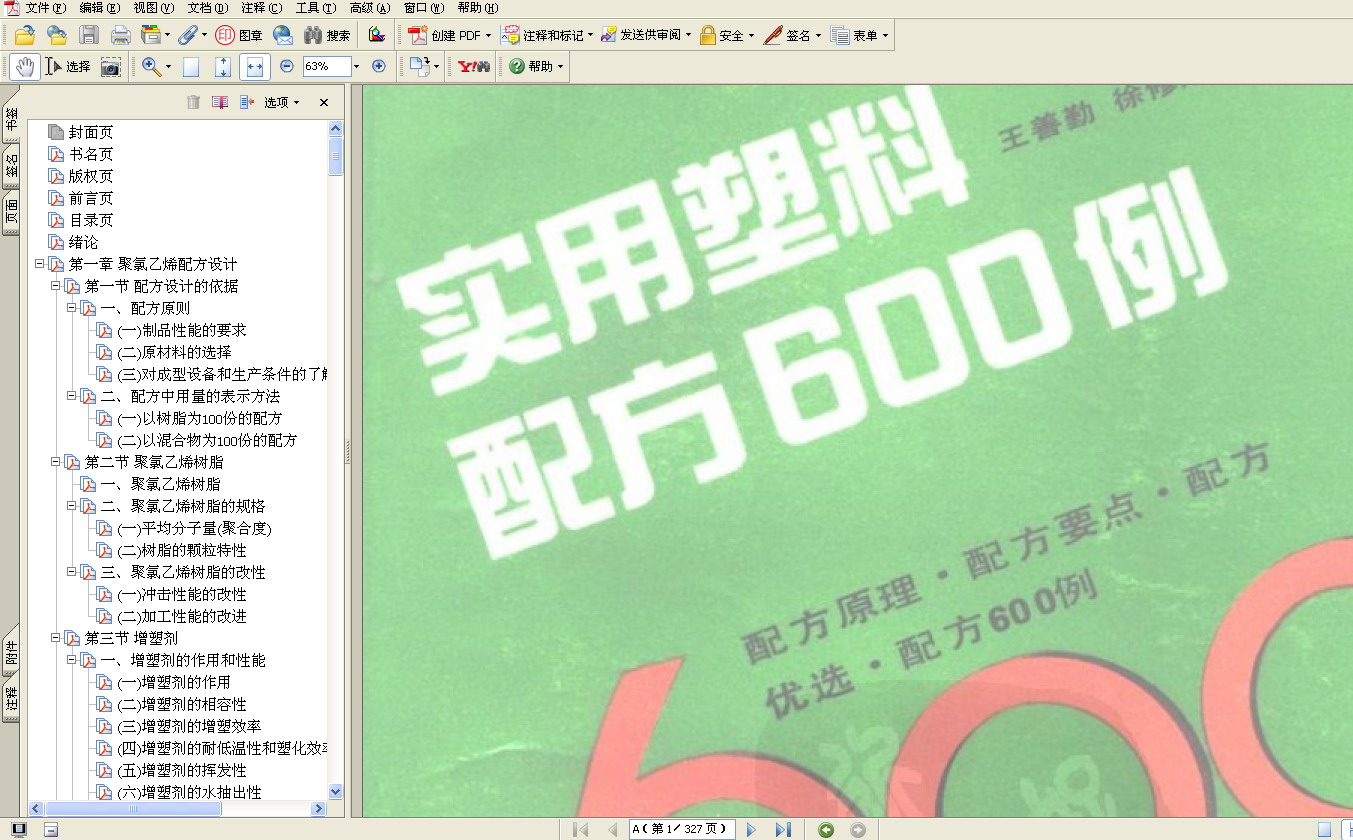
Task: Collapse the 一、配方原则 bookmark node
Action: (x=72, y=308)
